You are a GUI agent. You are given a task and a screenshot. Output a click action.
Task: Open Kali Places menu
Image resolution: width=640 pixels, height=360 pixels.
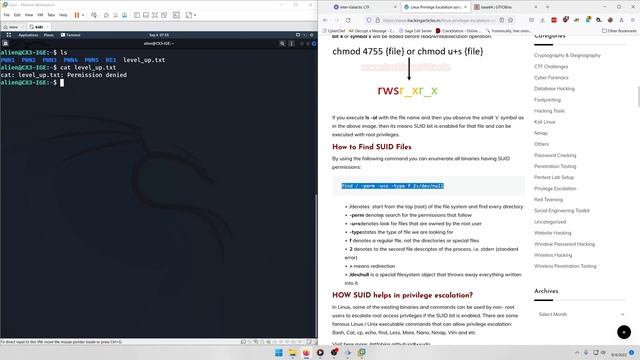[49, 35]
